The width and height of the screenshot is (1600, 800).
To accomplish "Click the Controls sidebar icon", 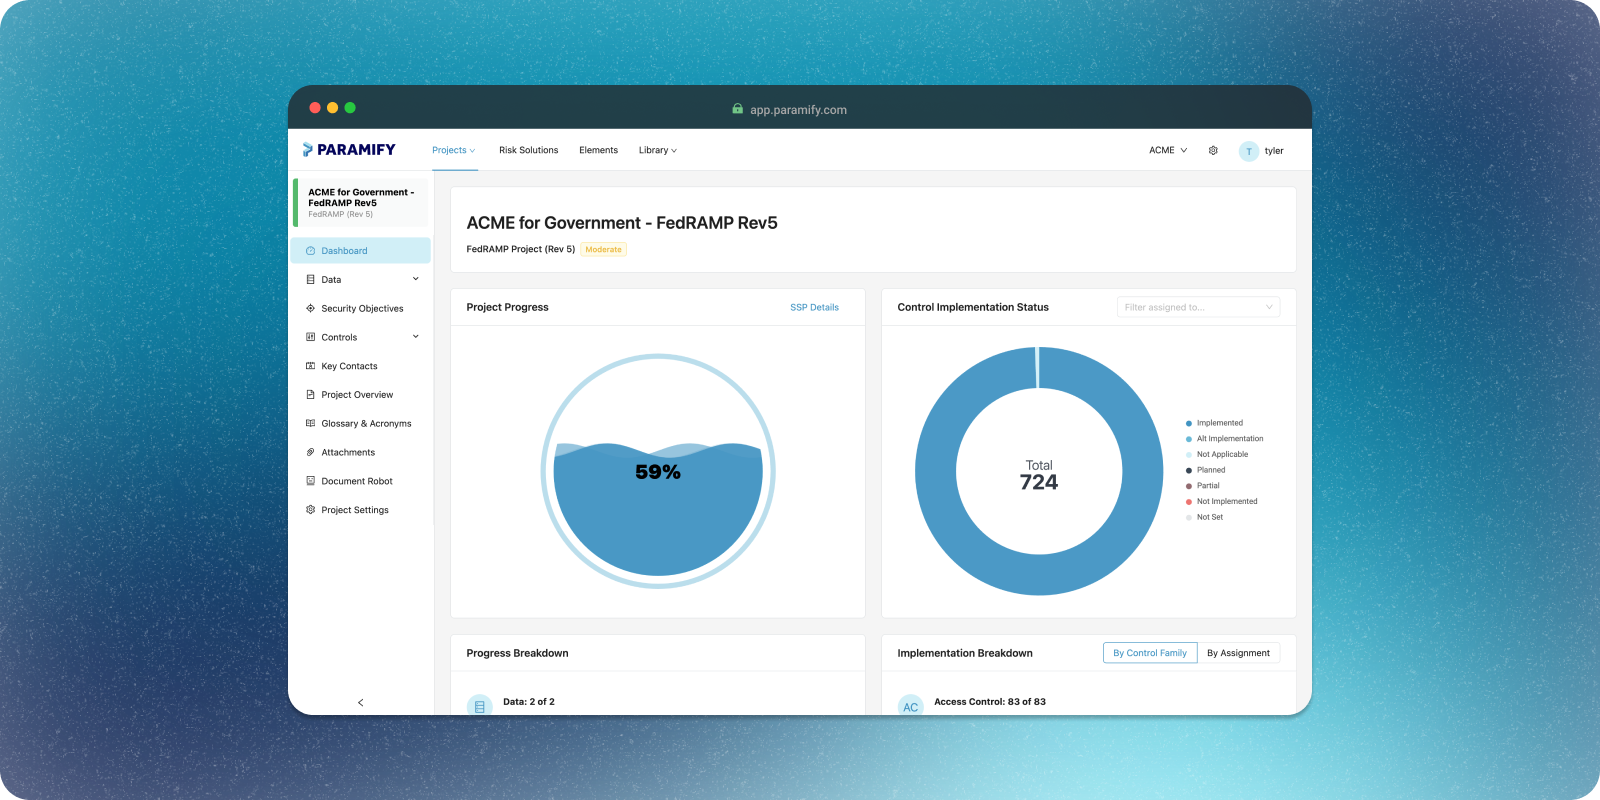I will coord(310,337).
